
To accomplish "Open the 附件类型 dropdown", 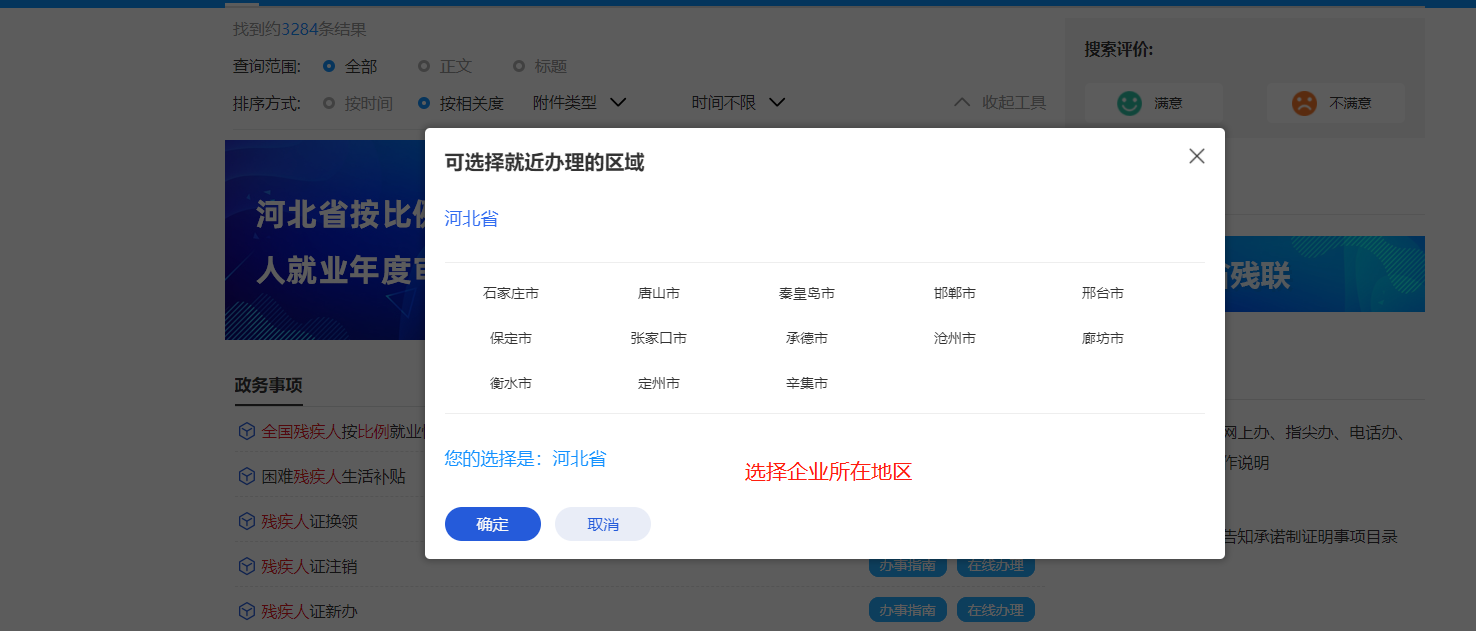I will [579, 102].
